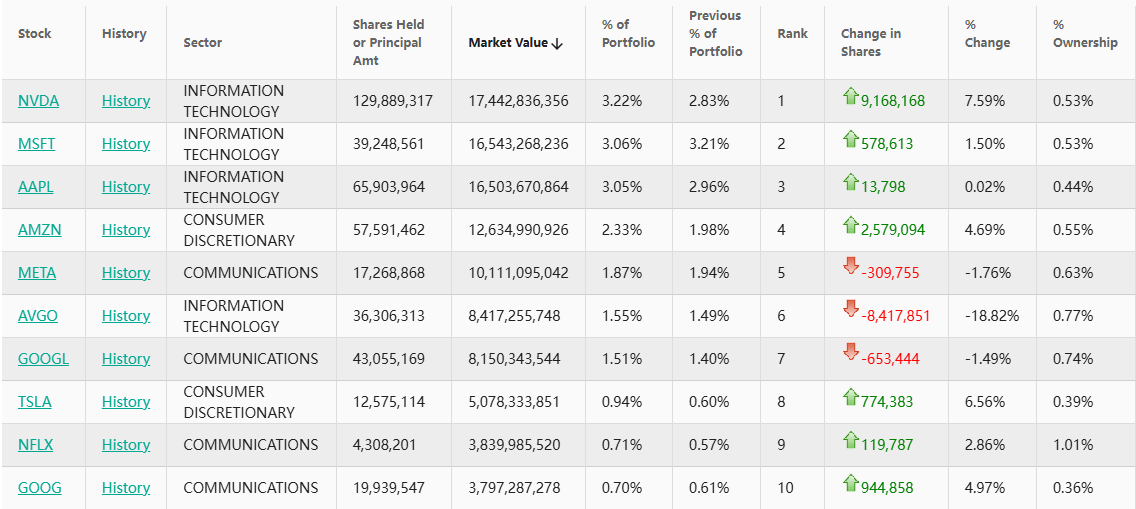Image resolution: width=1136 pixels, height=509 pixels.
Task: Sort table by Rank column header
Action: [x=792, y=34]
